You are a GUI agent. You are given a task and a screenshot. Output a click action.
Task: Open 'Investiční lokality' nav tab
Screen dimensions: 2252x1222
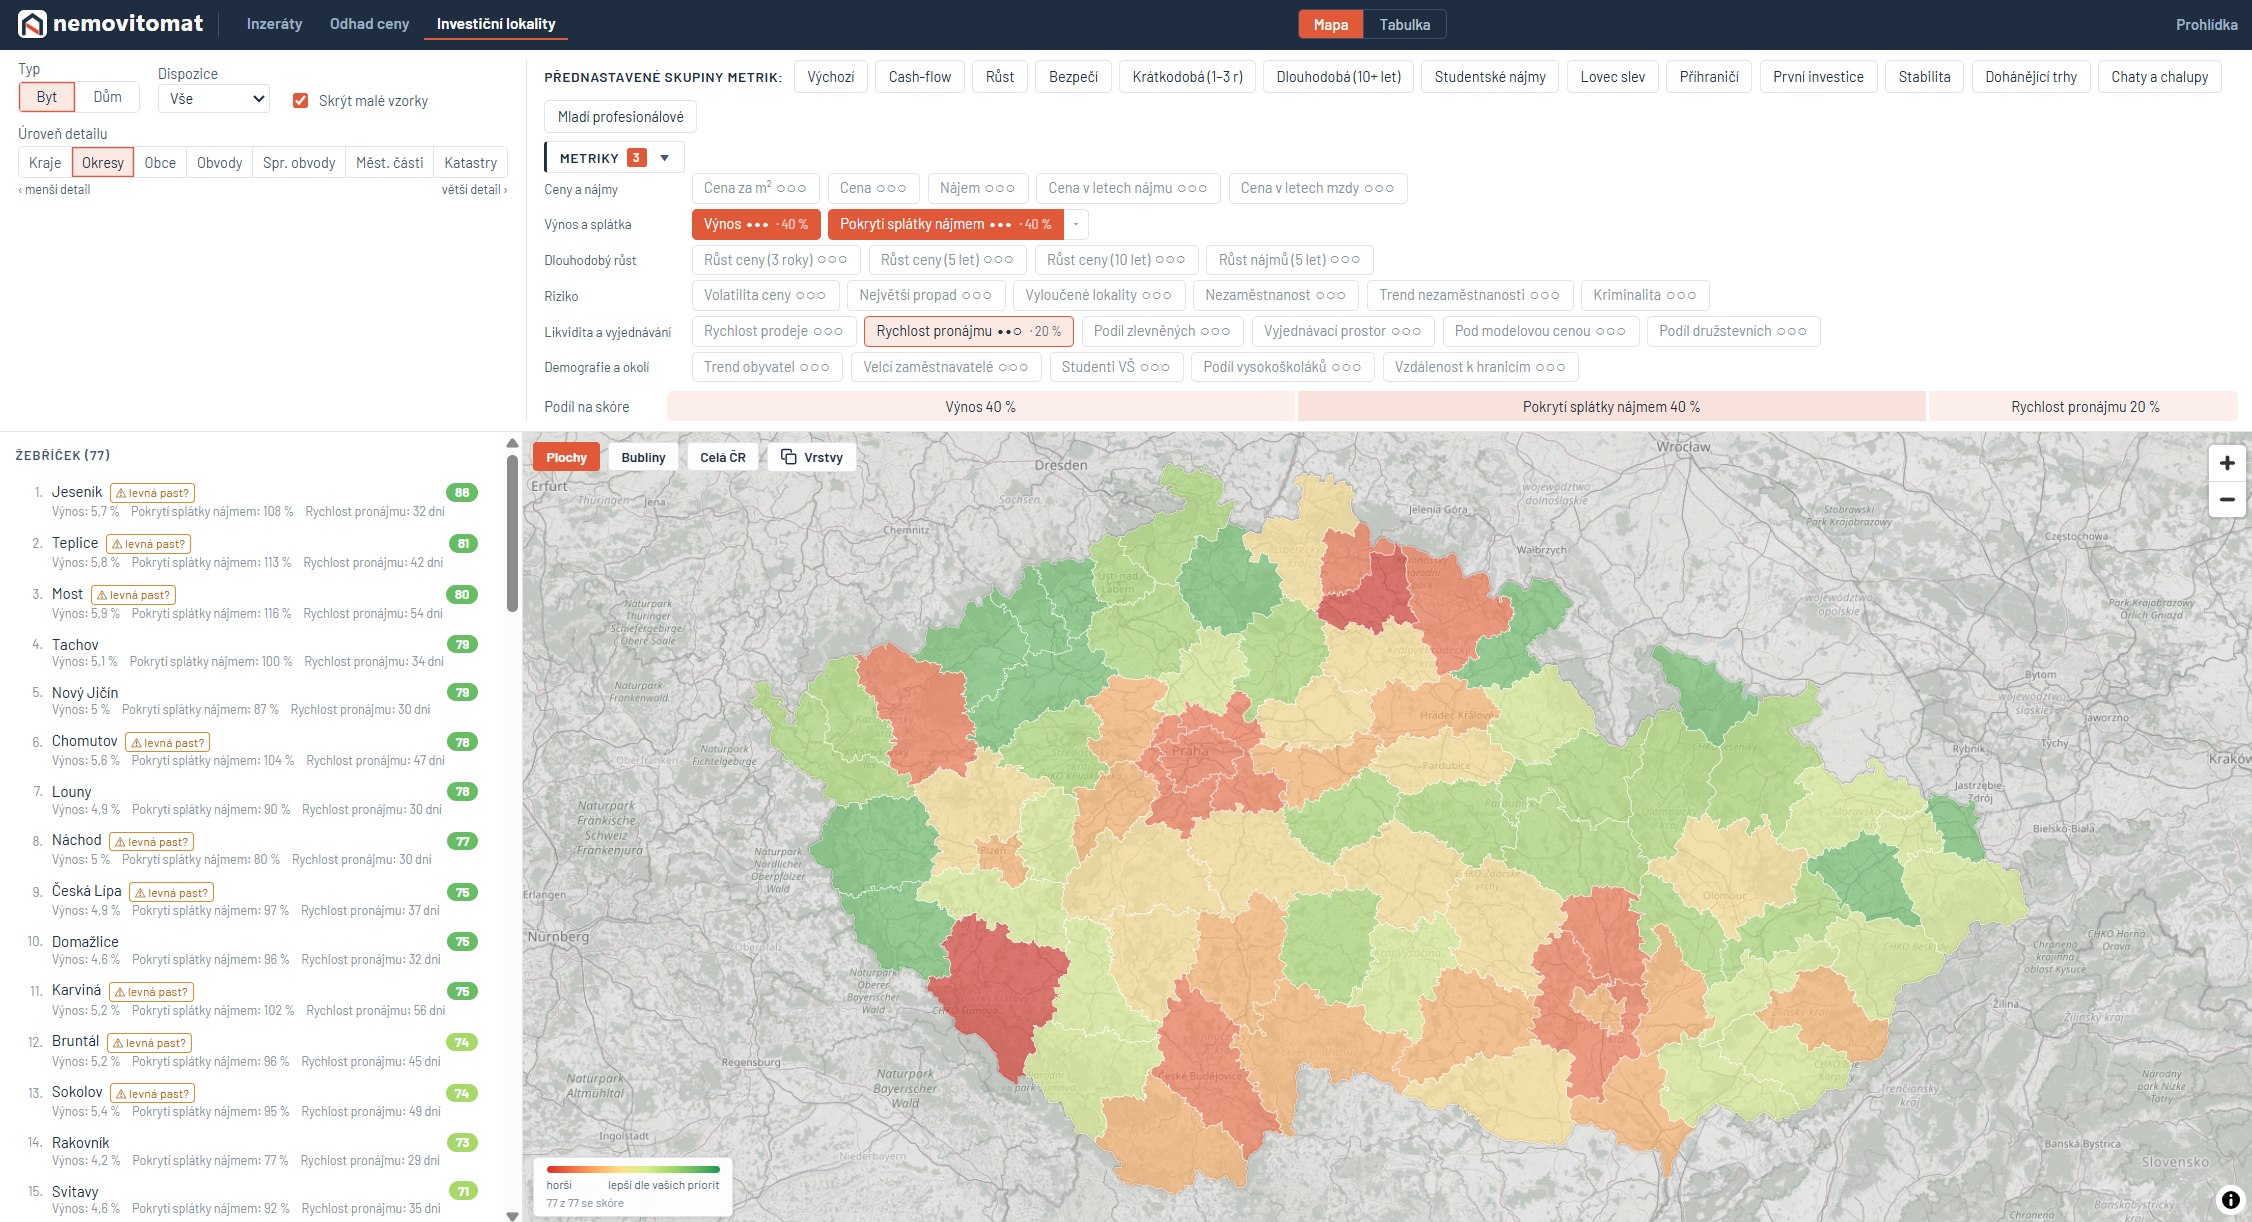496,24
